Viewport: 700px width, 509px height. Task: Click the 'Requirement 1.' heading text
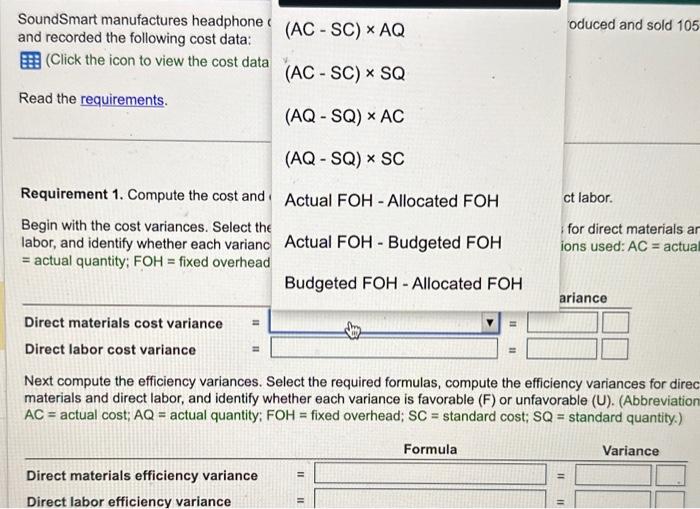click(x=71, y=194)
